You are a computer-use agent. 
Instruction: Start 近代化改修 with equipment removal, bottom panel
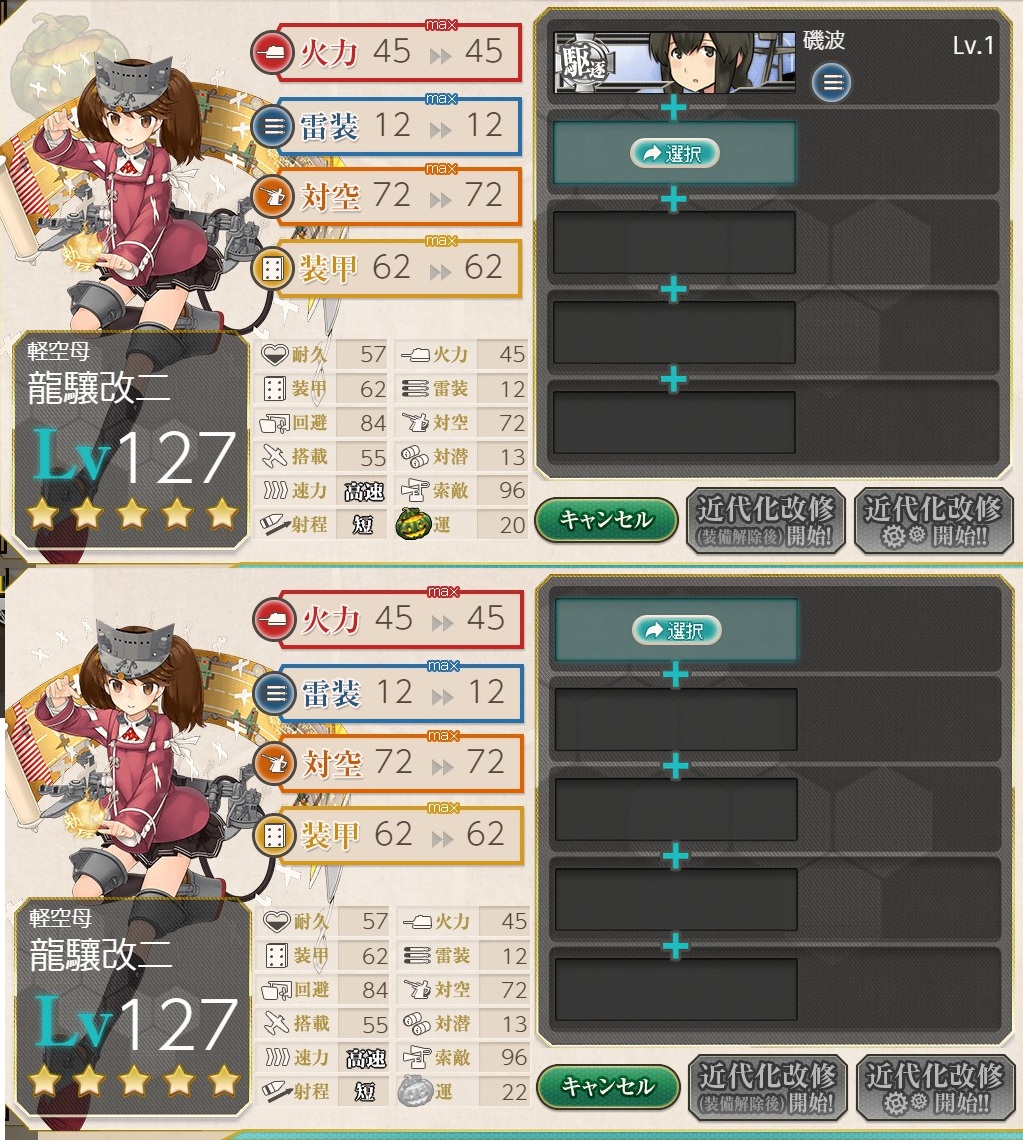click(768, 1088)
